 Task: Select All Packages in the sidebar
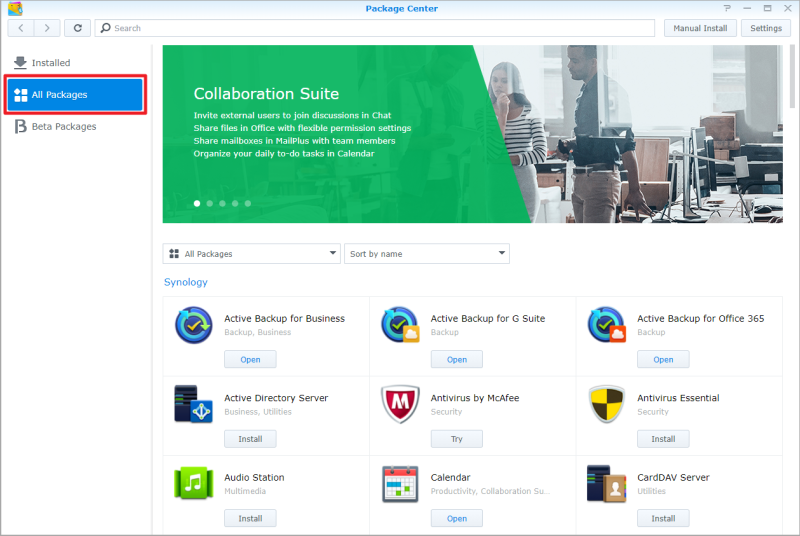point(76,94)
